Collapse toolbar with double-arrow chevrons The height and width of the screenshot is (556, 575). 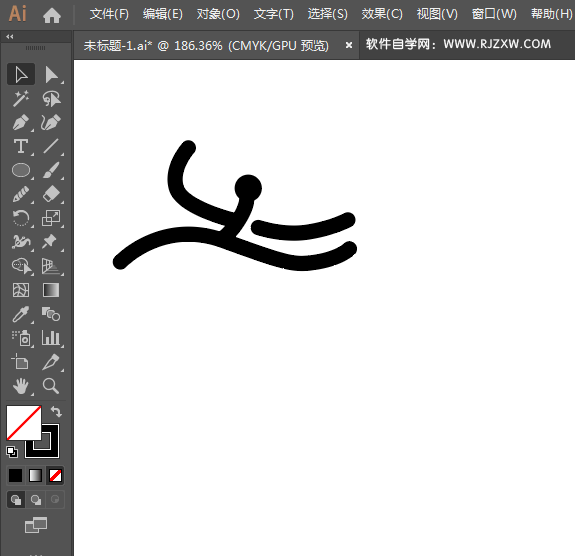tap(10, 36)
